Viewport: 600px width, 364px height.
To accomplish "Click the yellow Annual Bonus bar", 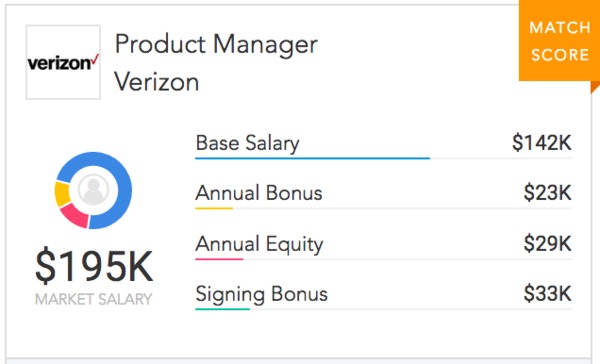I will point(214,208).
